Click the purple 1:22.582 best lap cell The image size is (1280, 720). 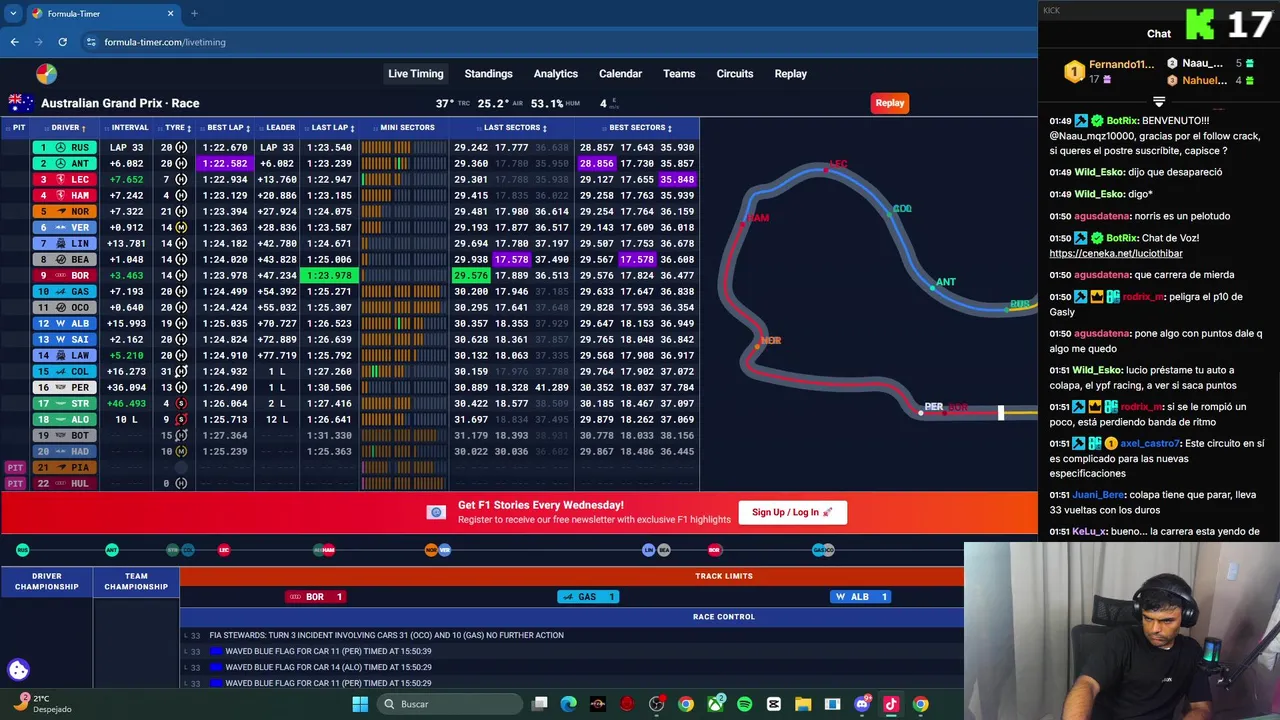[x=226, y=164]
